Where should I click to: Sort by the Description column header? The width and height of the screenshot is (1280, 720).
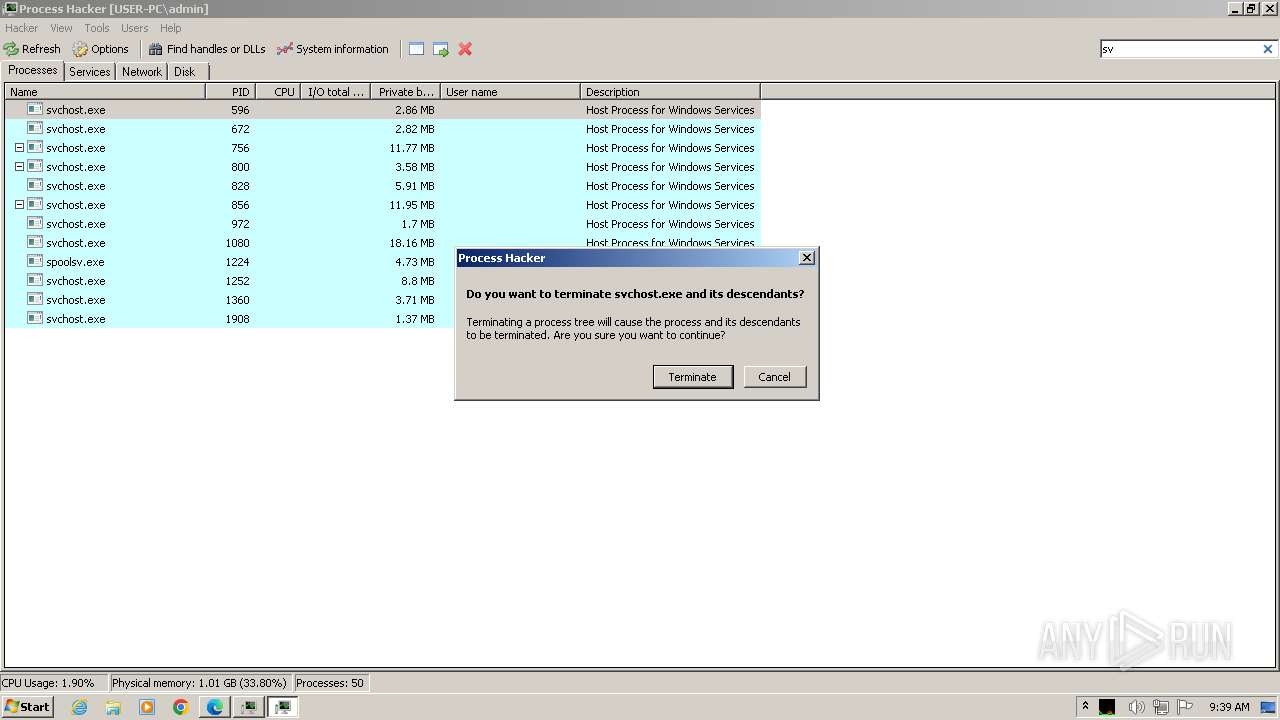point(670,92)
